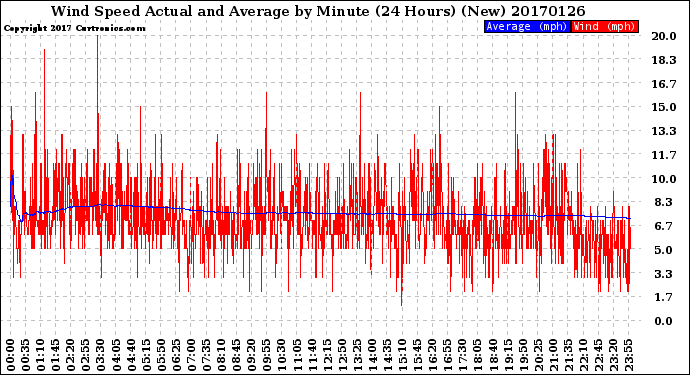Select the 02:20 time label
Screen dimensions: 690x375
71,355
